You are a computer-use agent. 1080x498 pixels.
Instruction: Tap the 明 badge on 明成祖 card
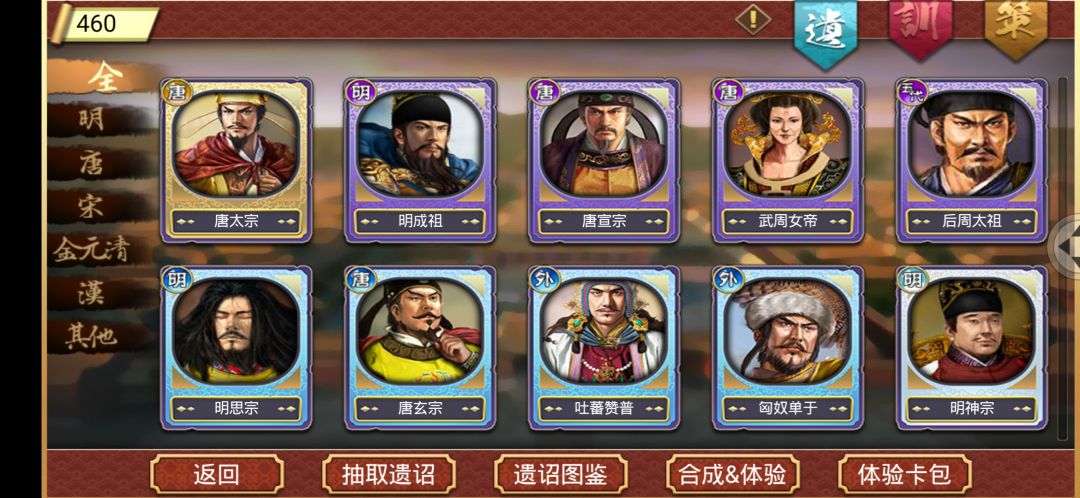tap(361, 92)
